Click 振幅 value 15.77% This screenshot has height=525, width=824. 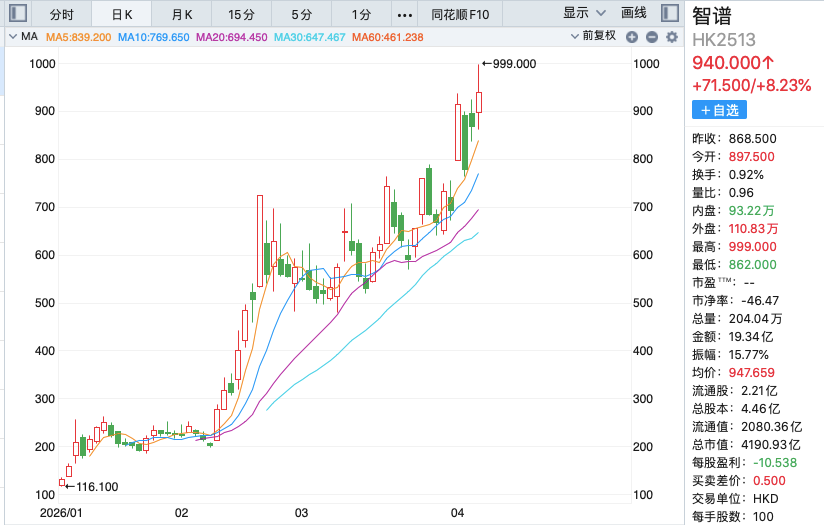(748, 355)
